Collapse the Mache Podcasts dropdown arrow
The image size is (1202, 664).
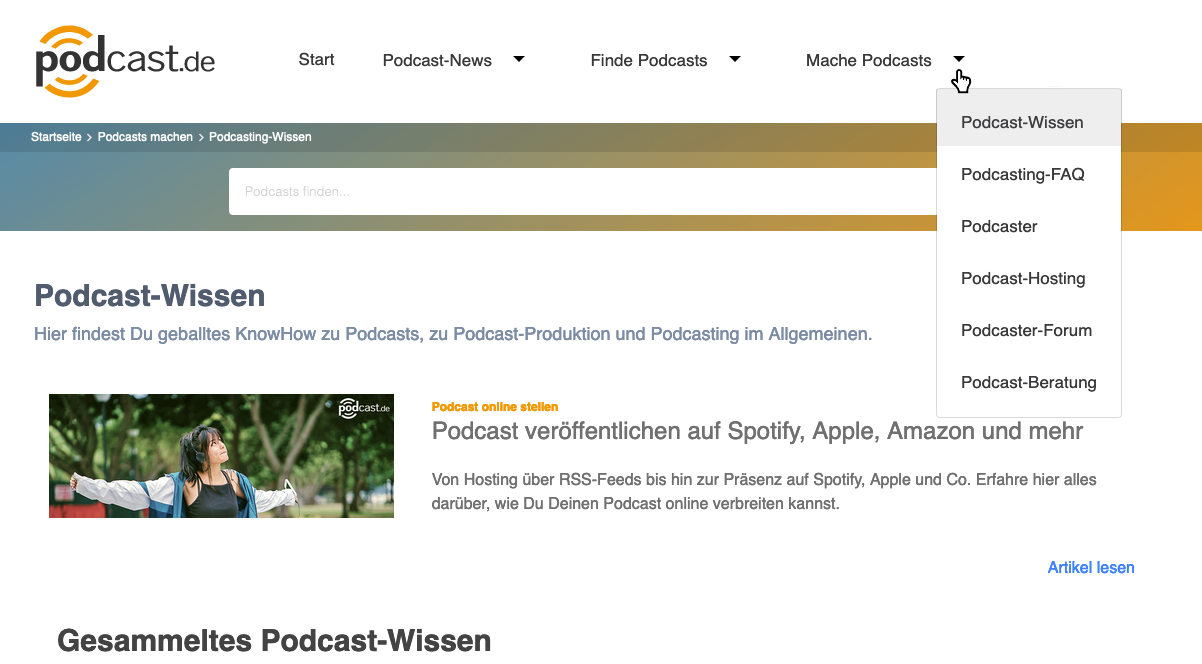[959, 59]
